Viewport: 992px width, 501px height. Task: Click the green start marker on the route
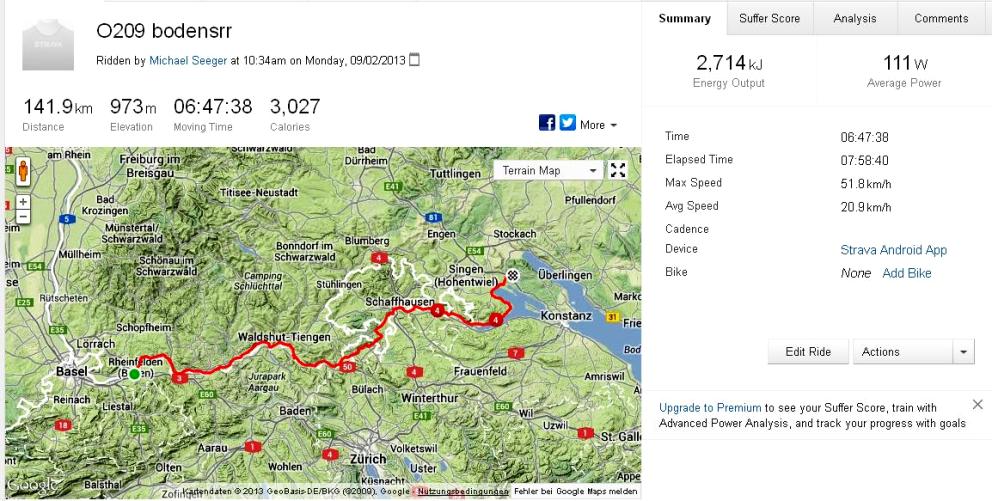click(134, 374)
